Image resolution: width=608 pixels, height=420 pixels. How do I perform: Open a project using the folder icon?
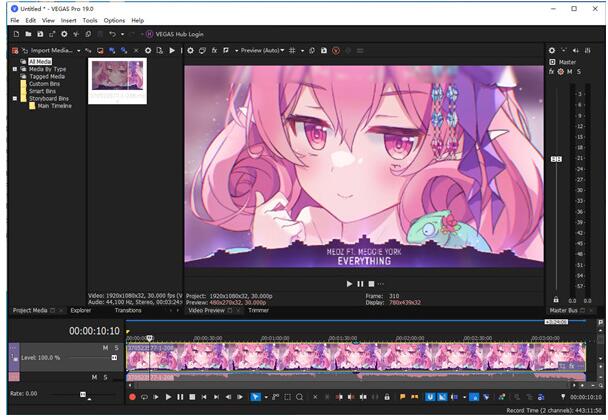pos(28,34)
